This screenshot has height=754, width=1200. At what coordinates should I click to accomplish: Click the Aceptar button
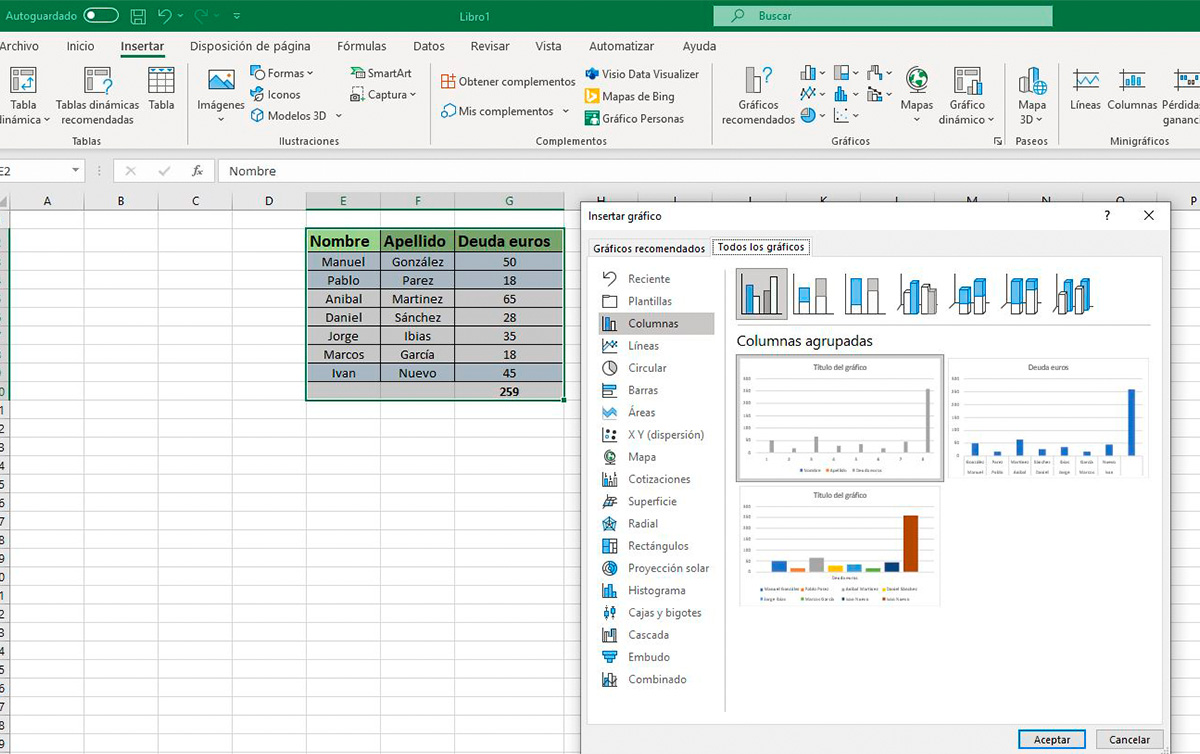click(1052, 740)
